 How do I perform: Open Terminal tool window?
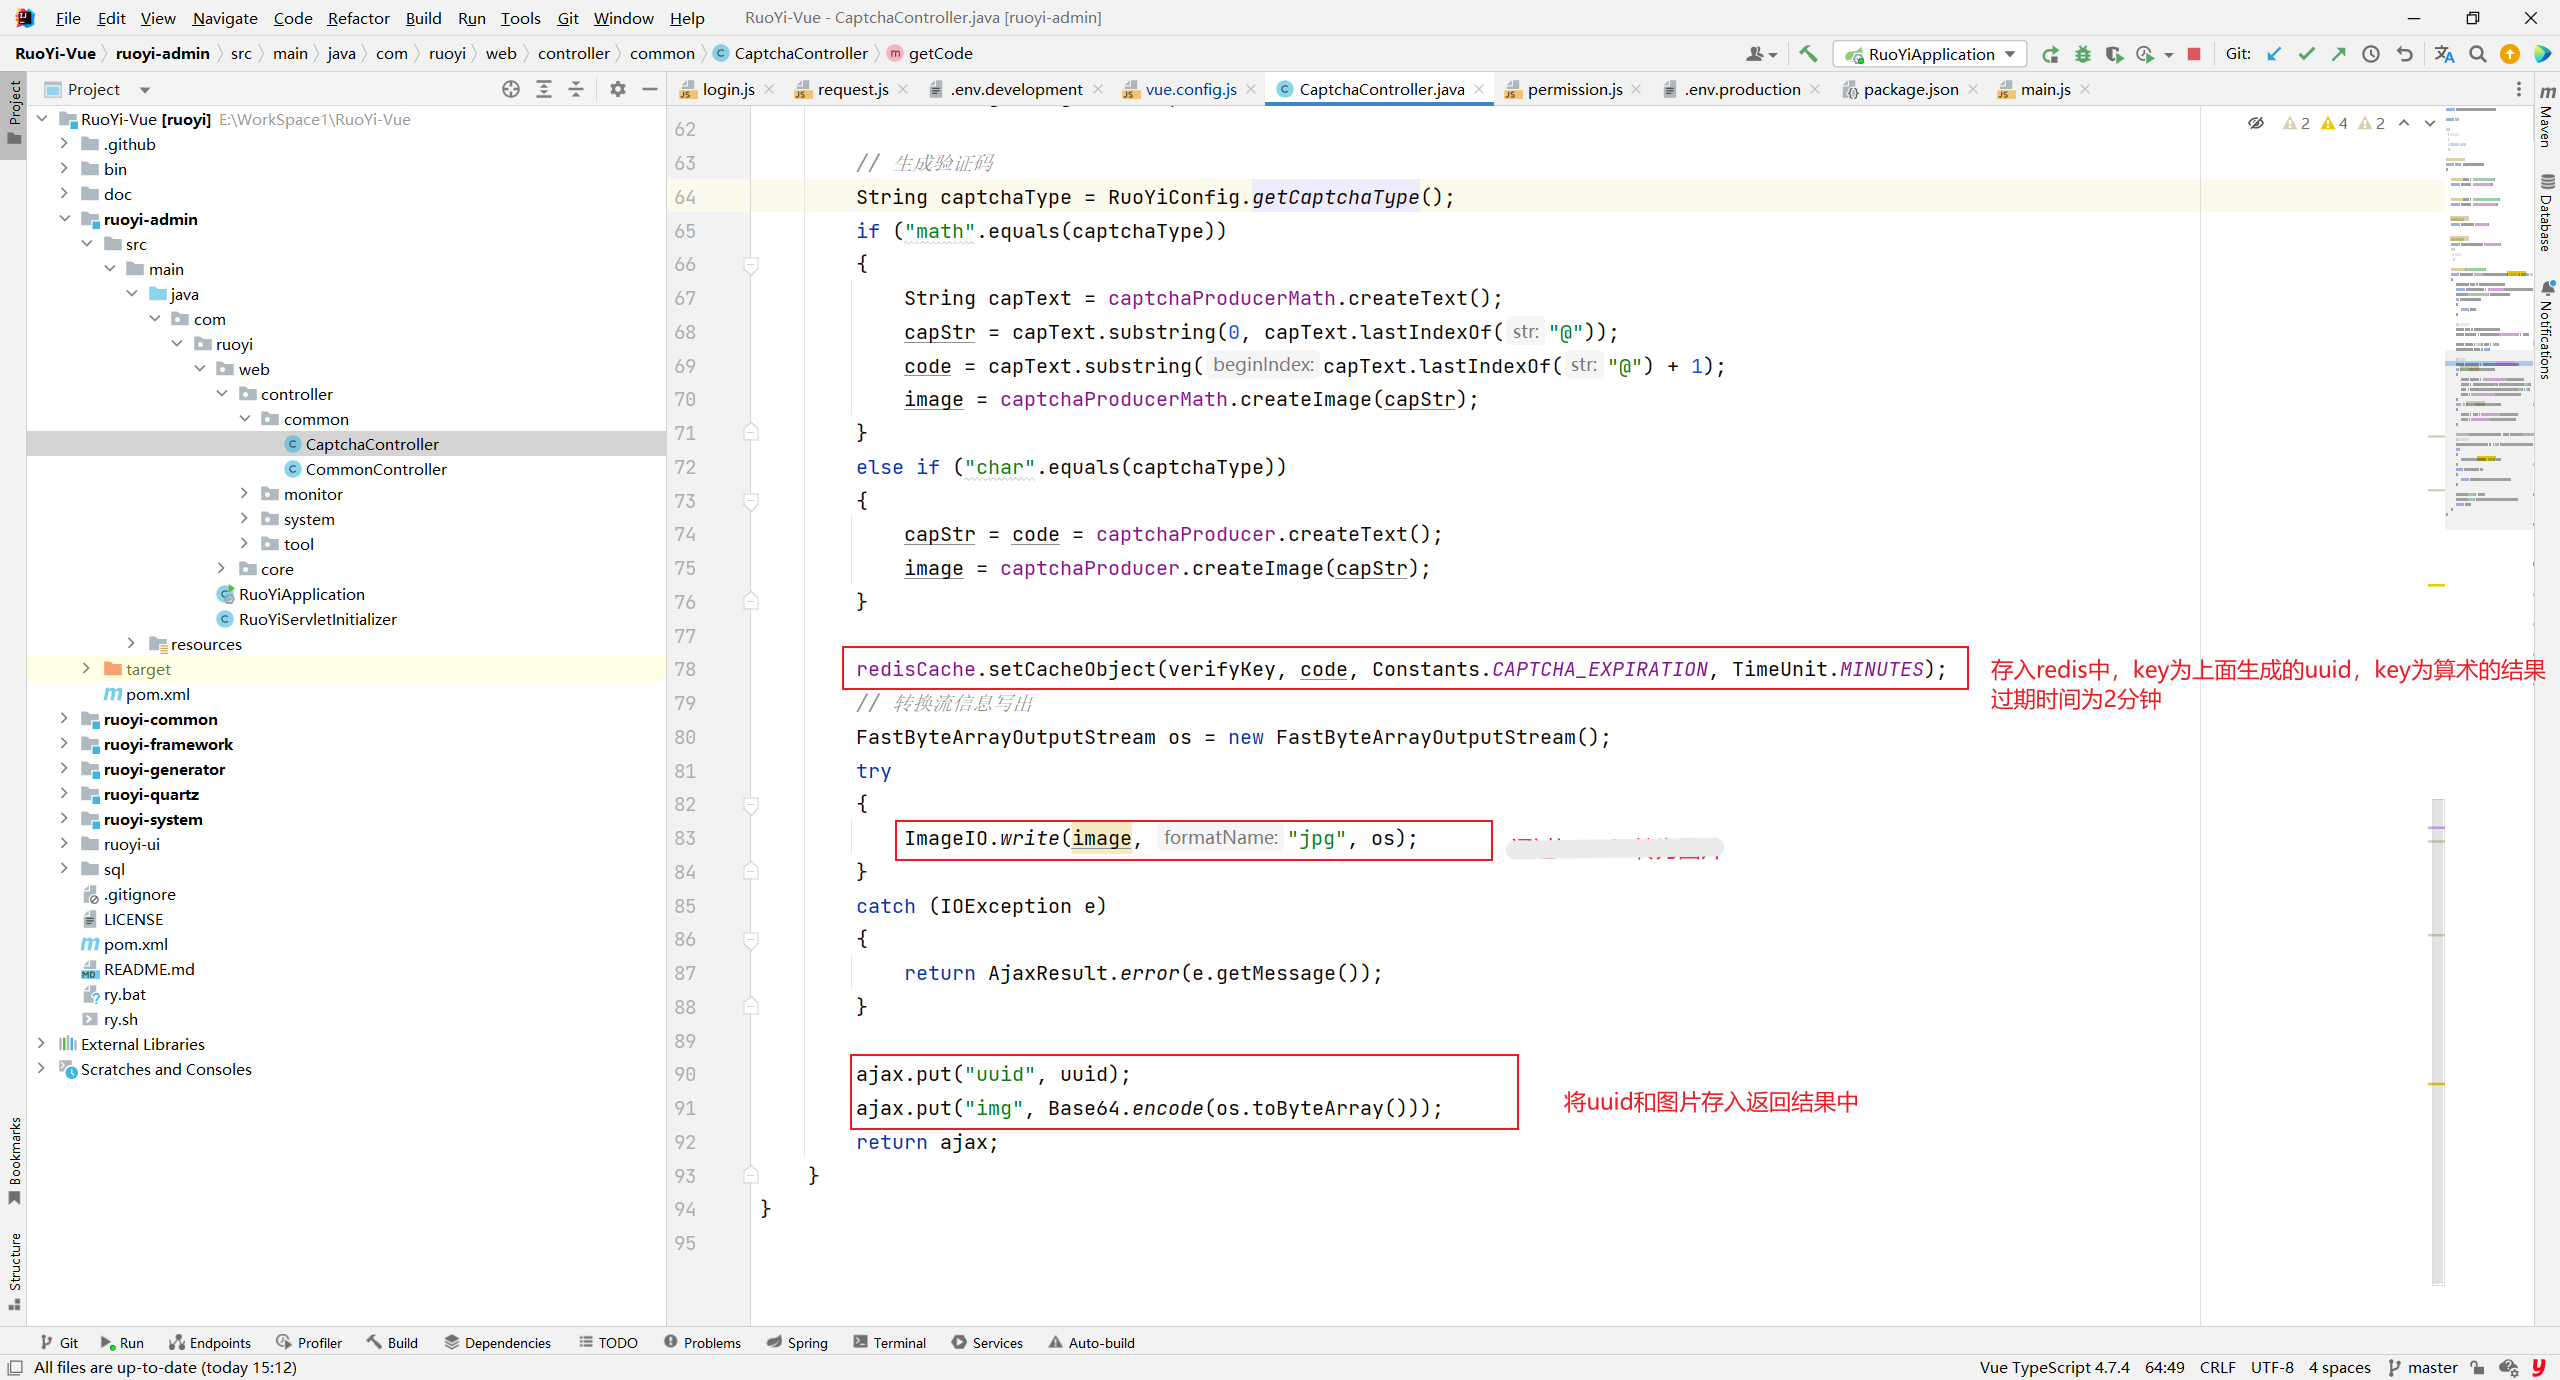(x=889, y=1343)
